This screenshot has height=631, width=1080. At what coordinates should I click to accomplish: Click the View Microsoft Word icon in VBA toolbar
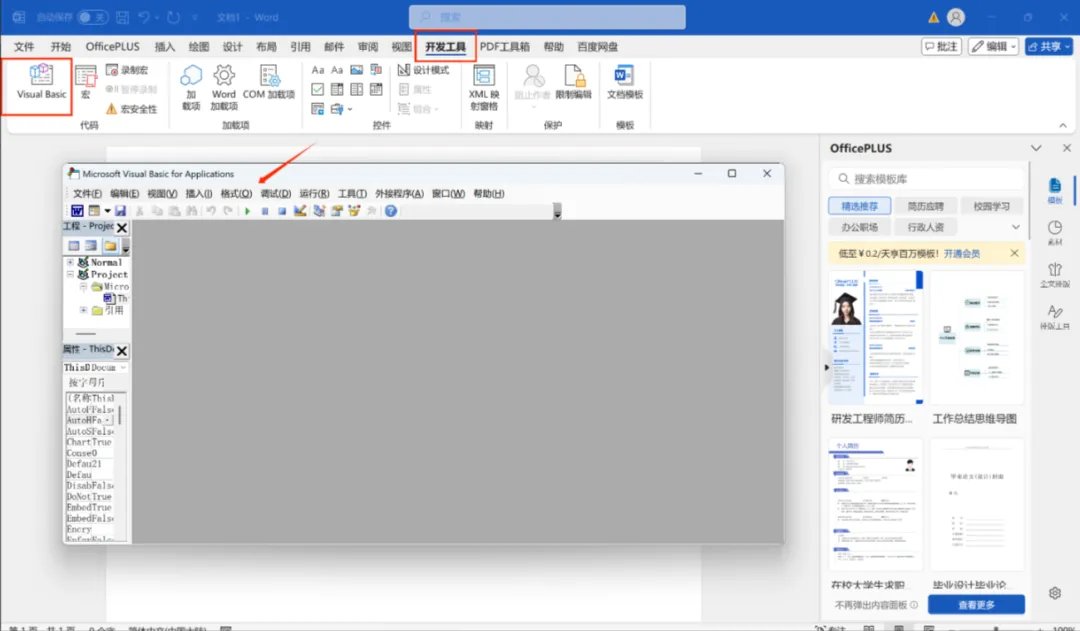point(77,211)
